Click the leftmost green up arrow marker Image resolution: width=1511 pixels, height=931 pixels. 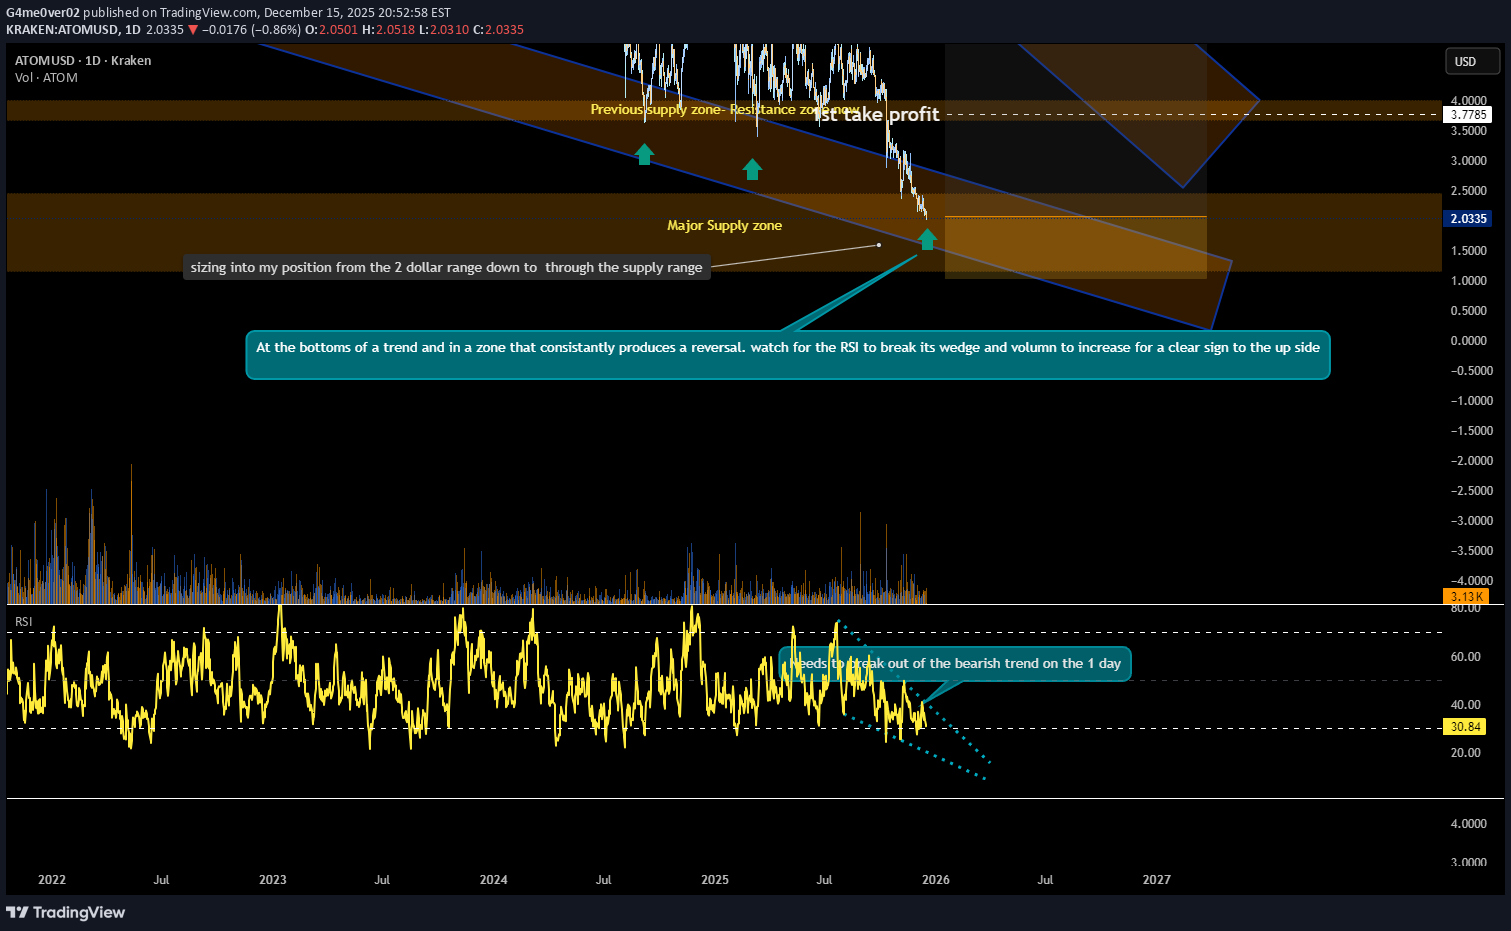[x=645, y=154]
